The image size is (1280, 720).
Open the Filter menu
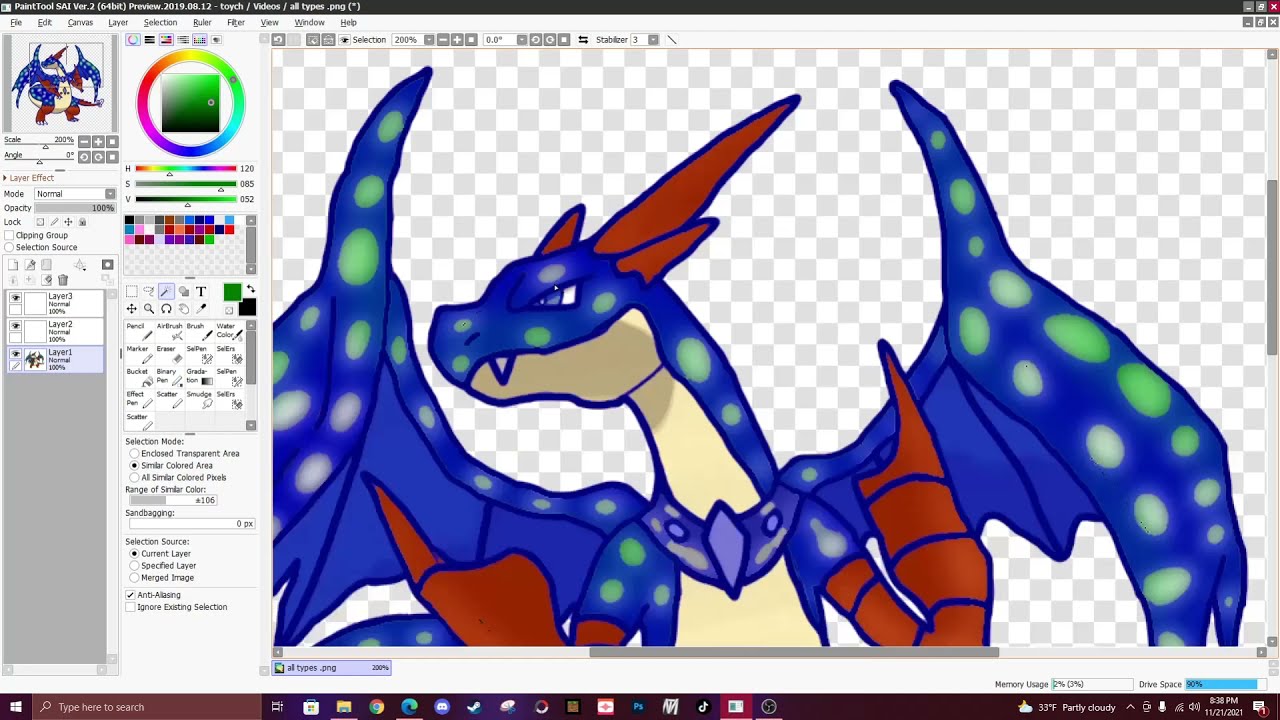(x=236, y=22)
